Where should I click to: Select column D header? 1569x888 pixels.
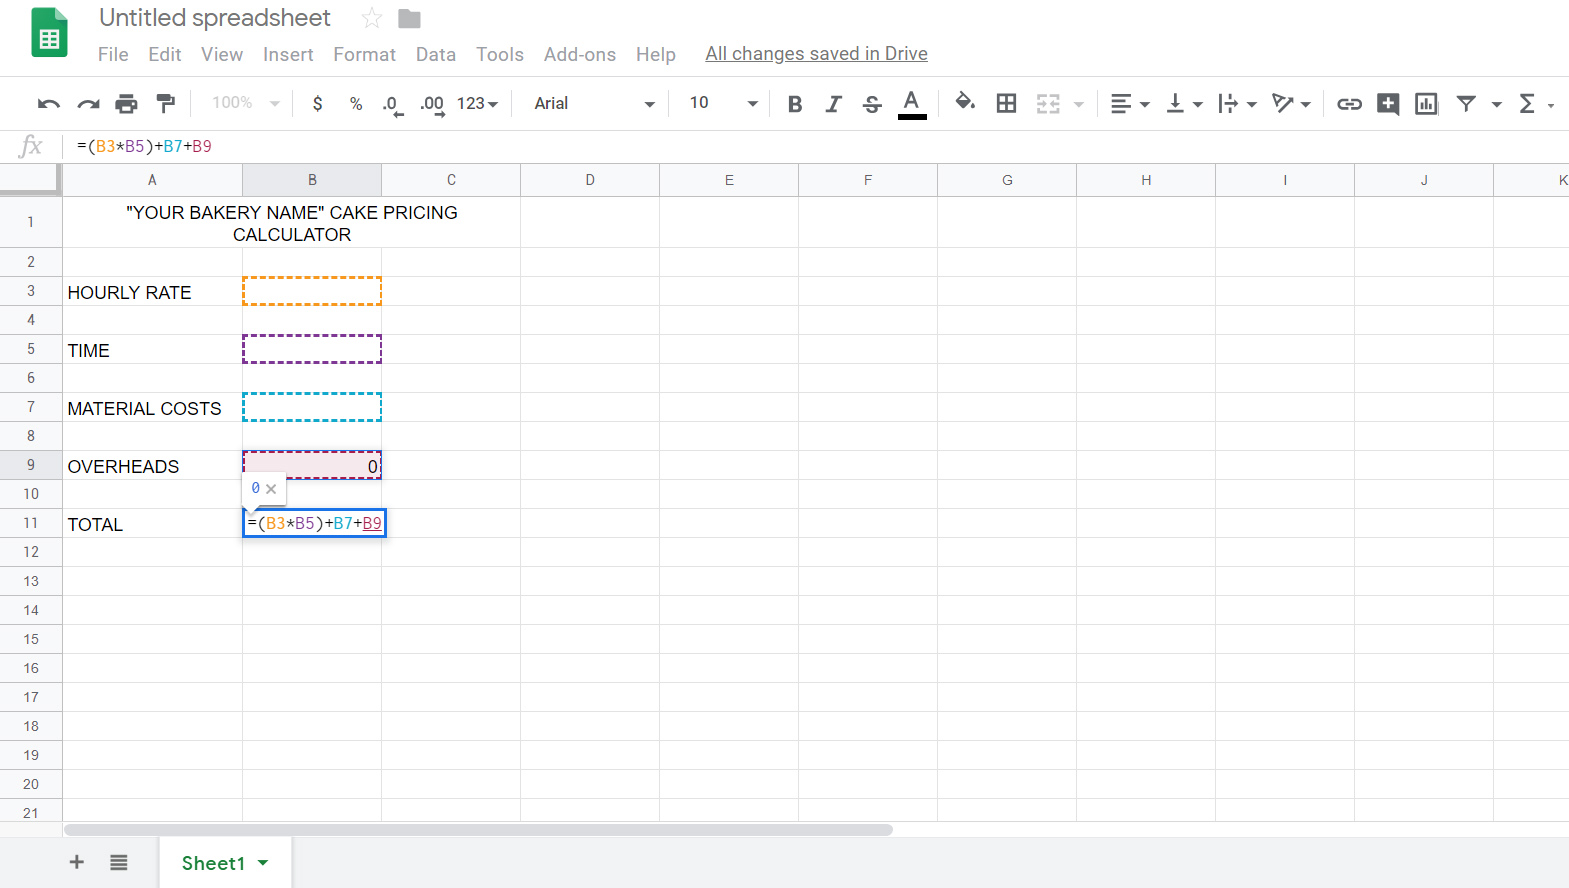coord(590,180)
